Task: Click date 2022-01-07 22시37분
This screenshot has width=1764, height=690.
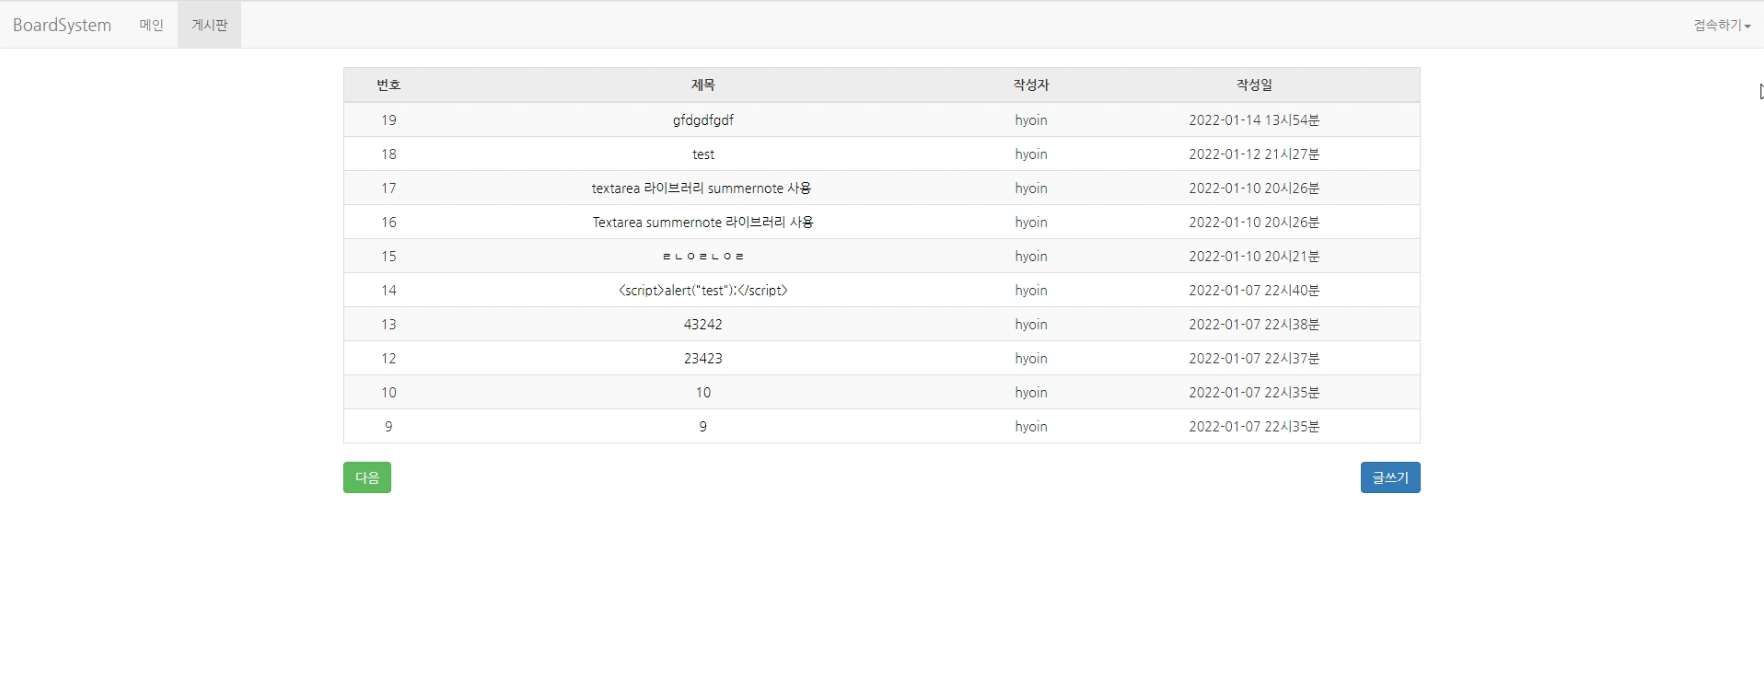Action: [x=1254, y=358]
